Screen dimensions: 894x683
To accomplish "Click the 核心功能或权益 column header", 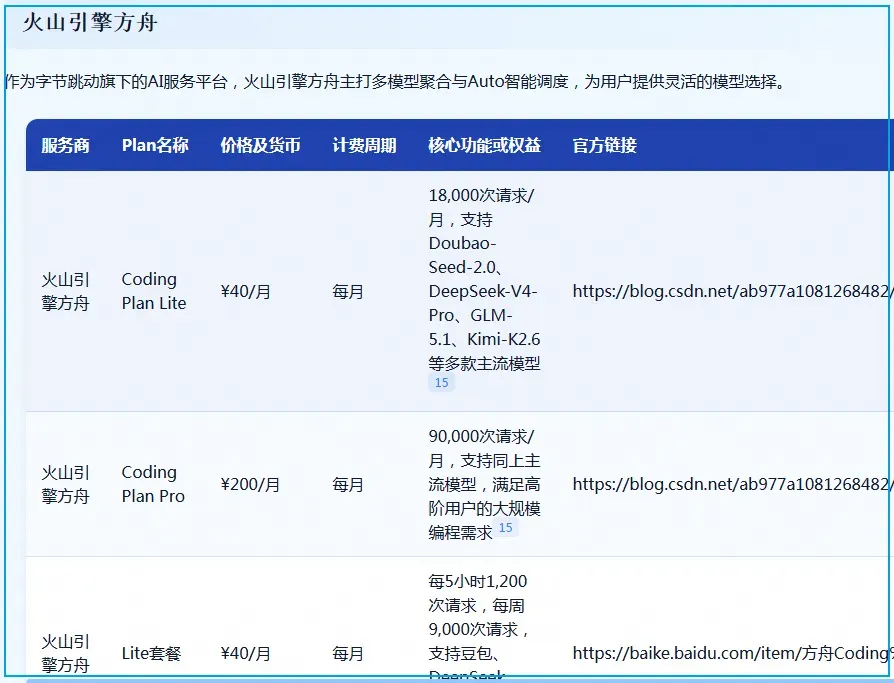I will [485, 145].
